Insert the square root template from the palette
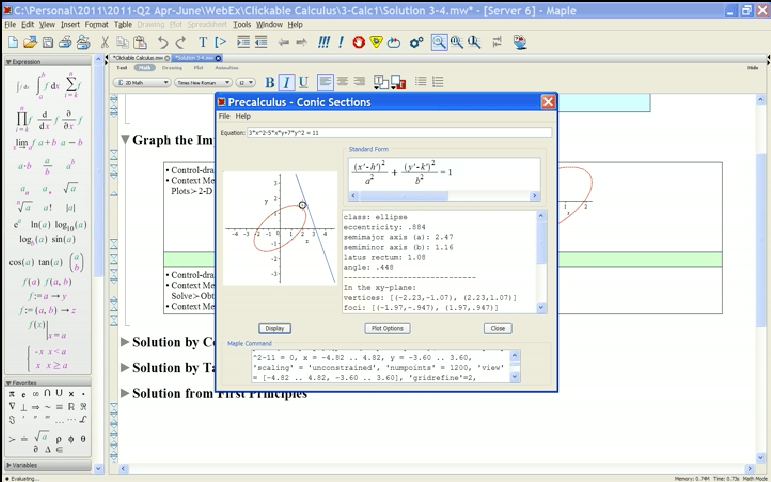 click(70, 188)
